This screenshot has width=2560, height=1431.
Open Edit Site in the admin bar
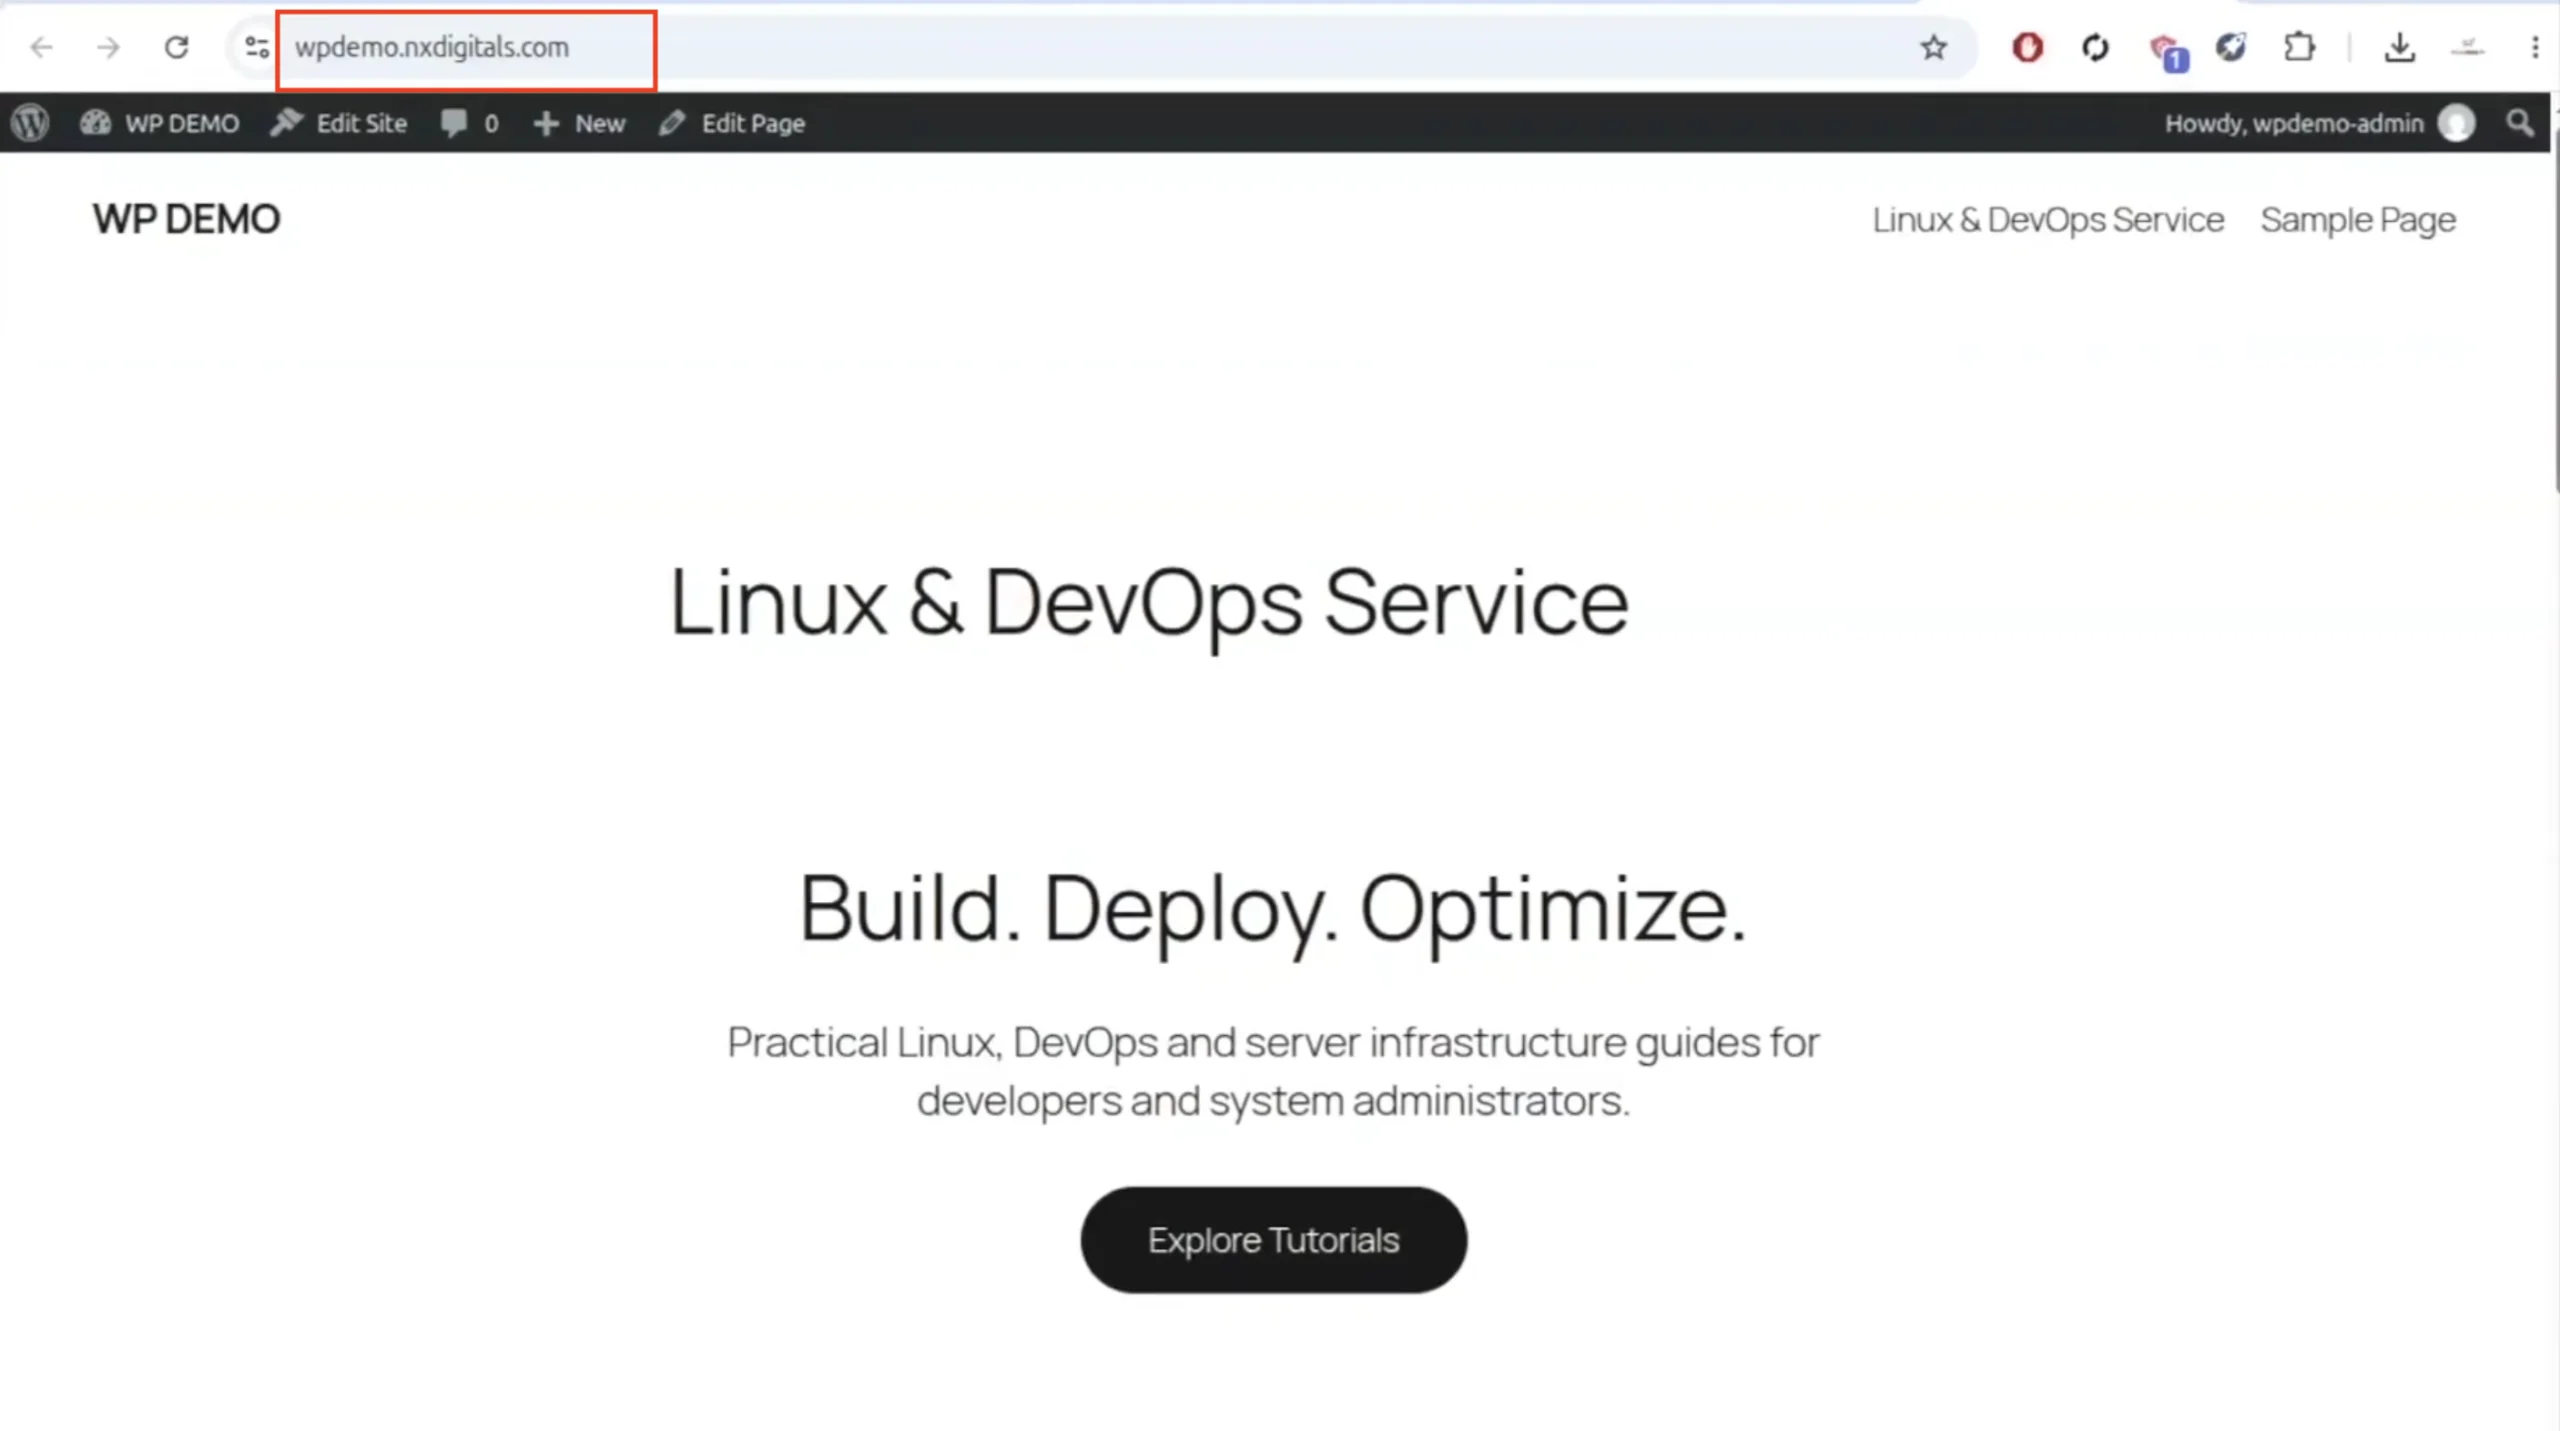[339, 123]
